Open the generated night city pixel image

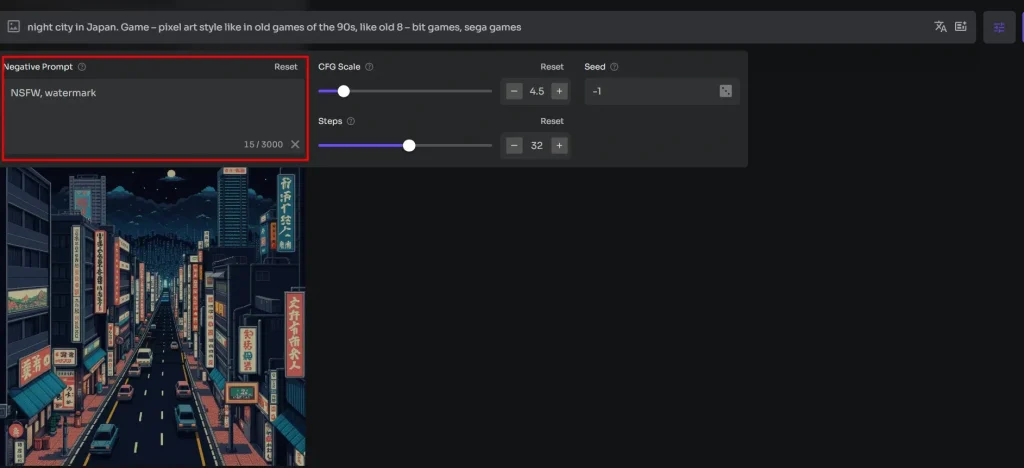[x=153, y=317]
